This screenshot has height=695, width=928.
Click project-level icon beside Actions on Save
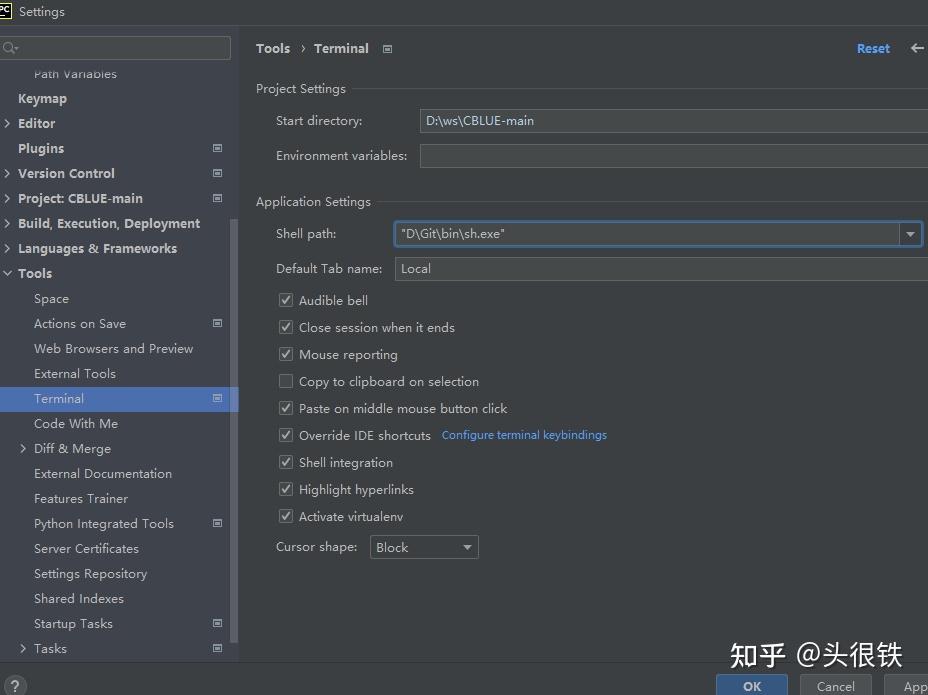(217, 323)
